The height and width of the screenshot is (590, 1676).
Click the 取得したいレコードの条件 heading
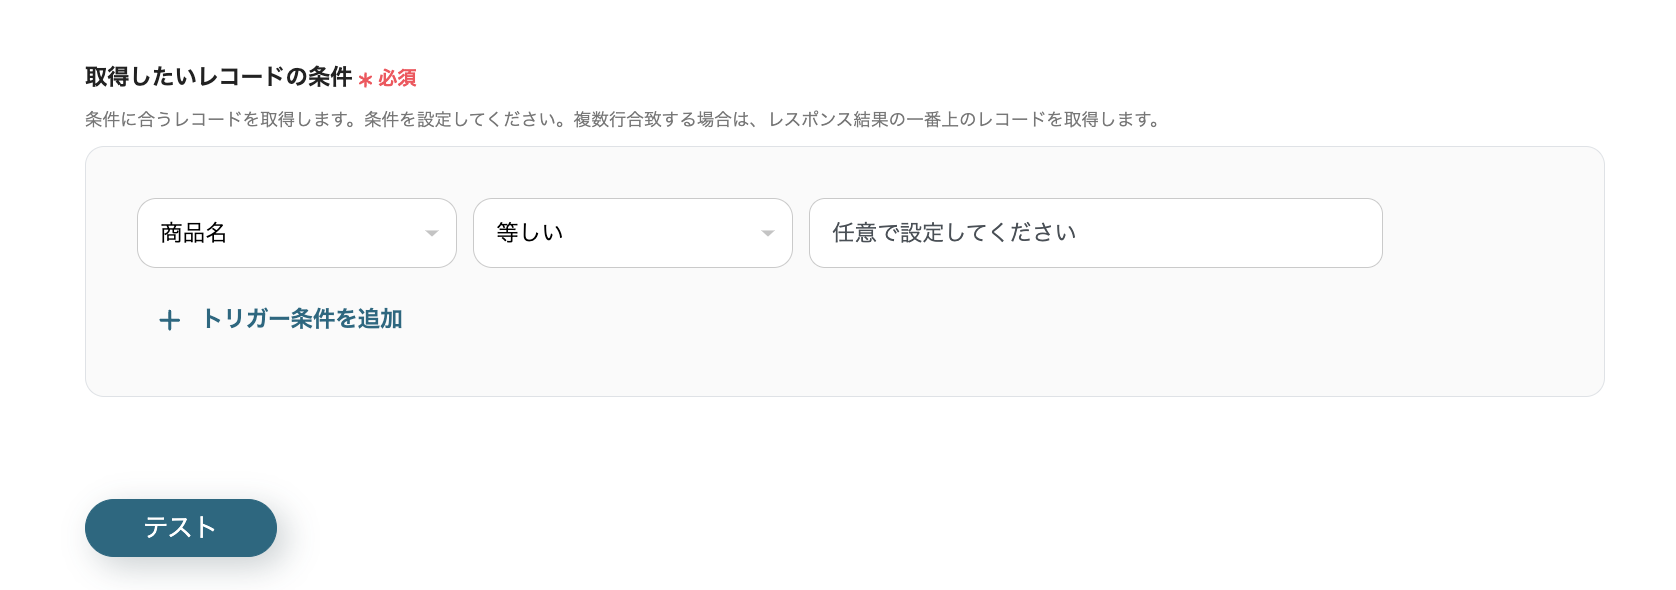coord(220,76)
